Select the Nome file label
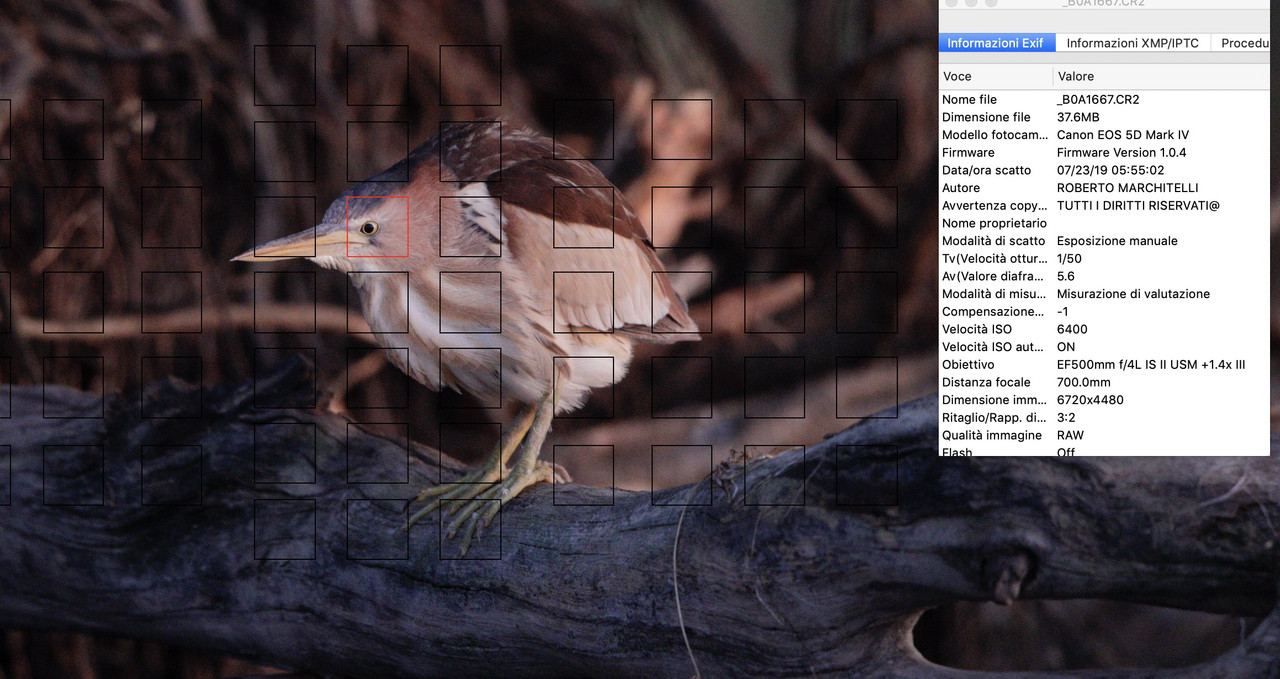 (x=969, y=99)
